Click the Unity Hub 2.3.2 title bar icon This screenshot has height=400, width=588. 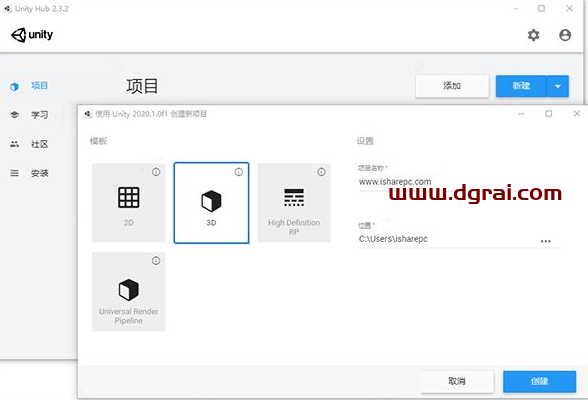click(8, 9)
